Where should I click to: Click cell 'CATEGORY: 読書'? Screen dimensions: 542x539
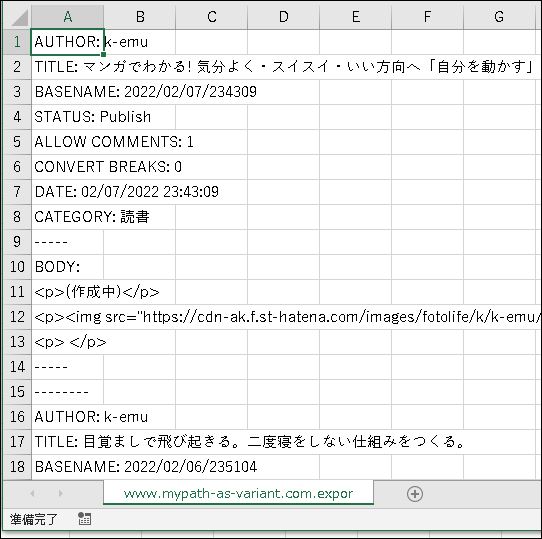pyautogui.click(x=67, y=217)
